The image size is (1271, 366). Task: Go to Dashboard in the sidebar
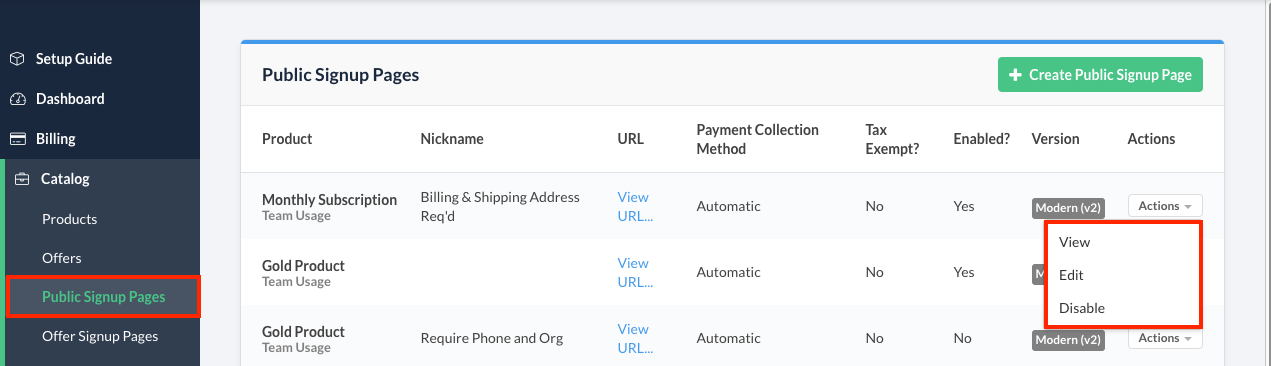70,99
